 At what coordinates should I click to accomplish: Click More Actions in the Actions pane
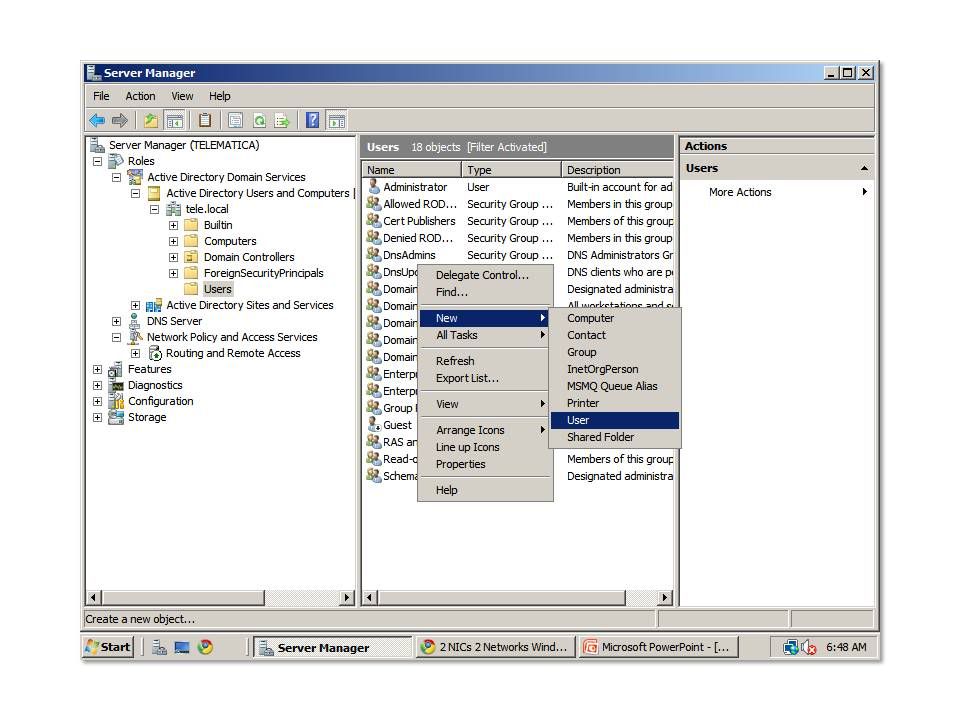click(x=740, y=192)
